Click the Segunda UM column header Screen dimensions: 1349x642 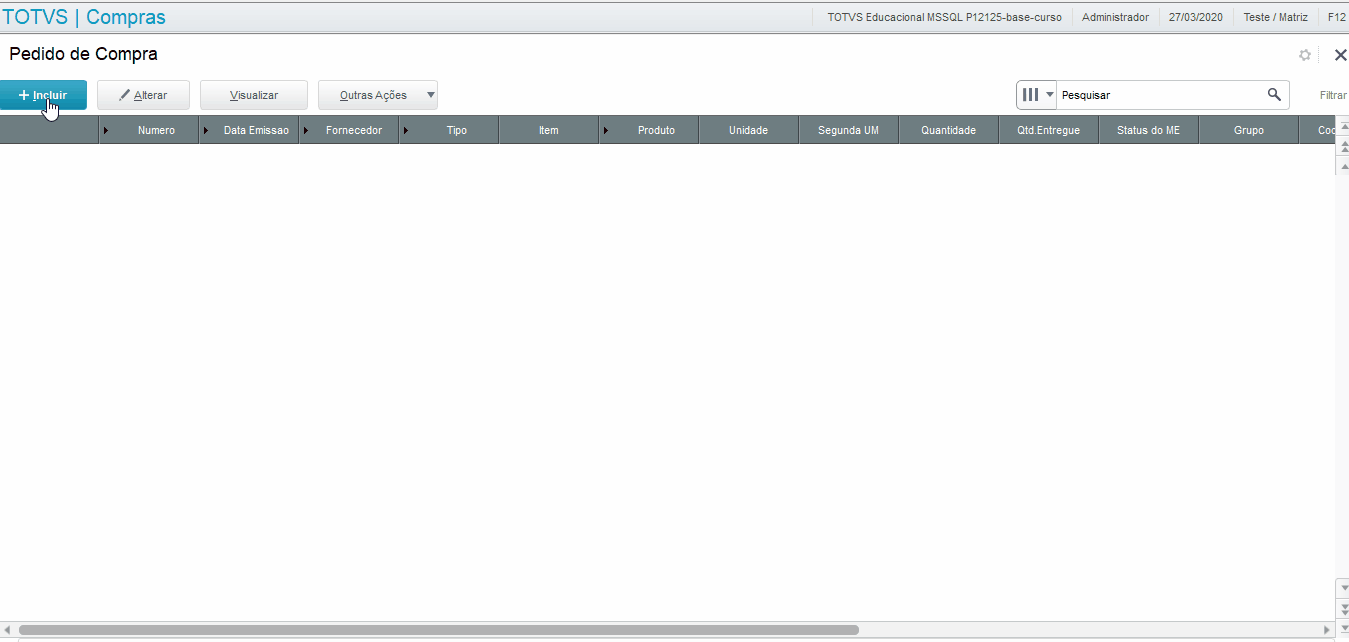[848, 130]
